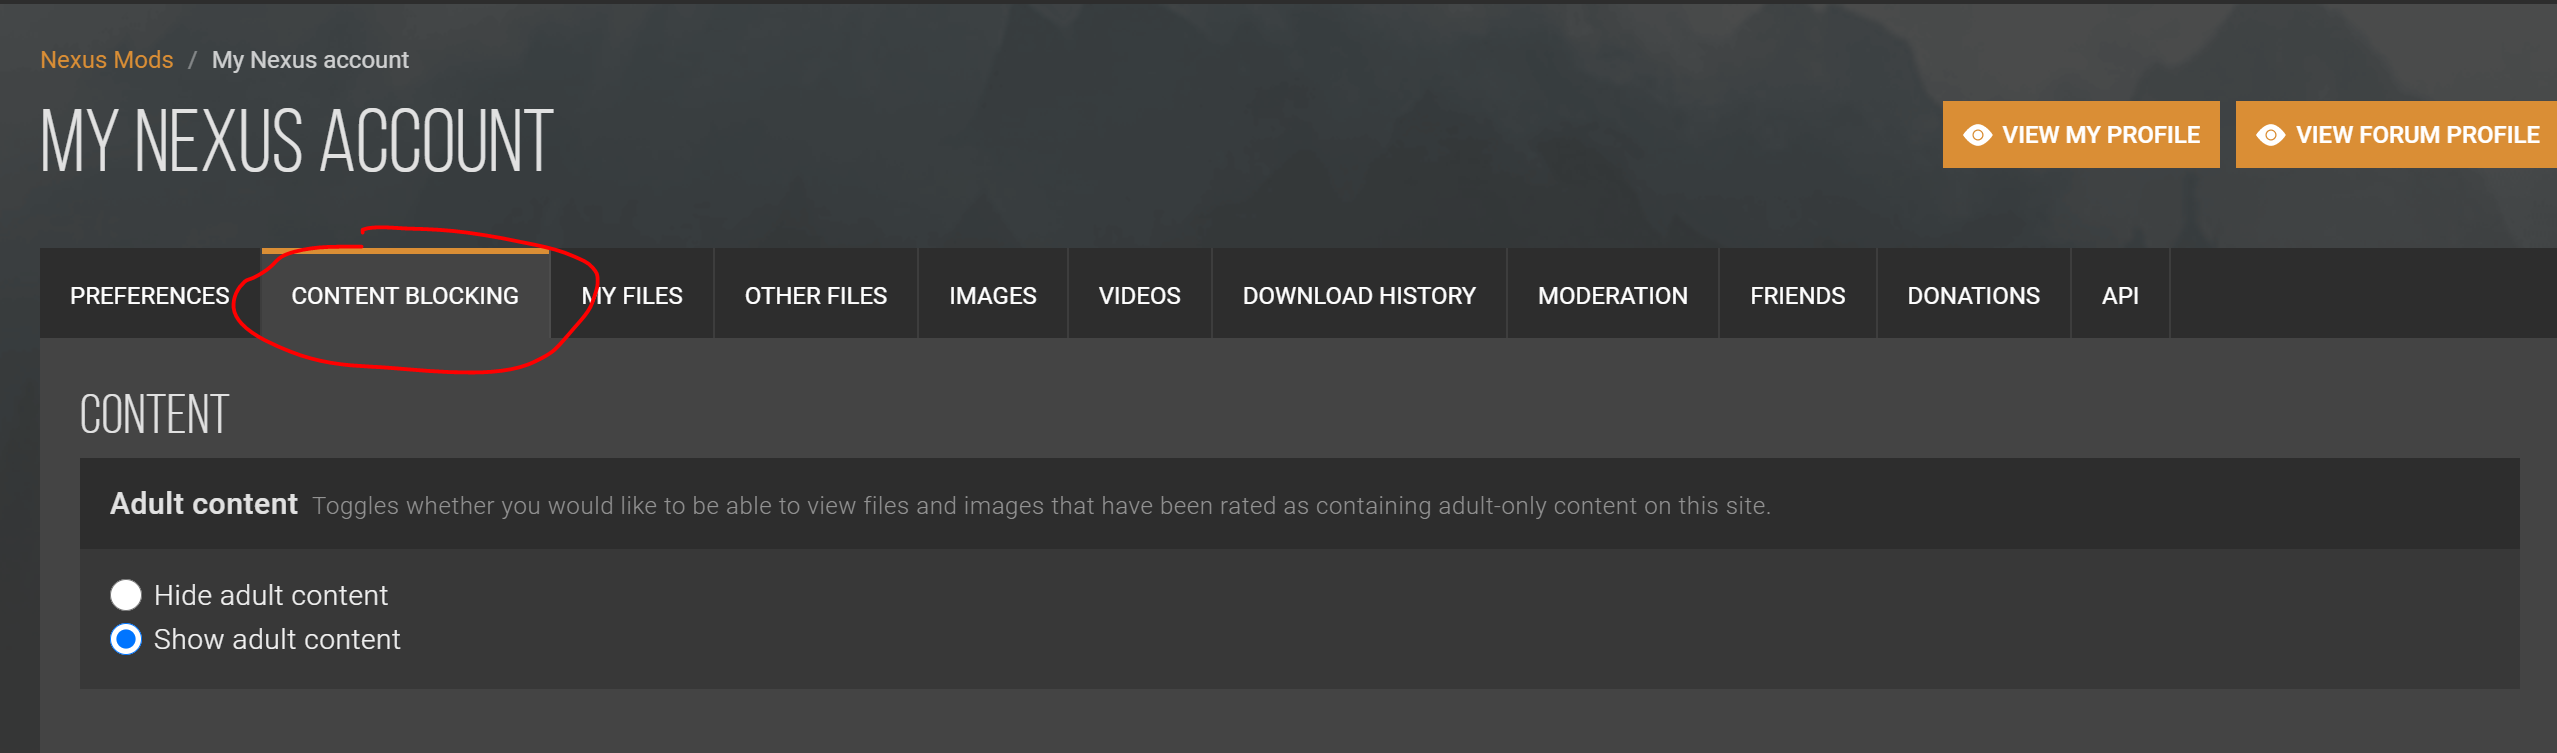2557x753 pixels.
Task: Click the View My Profile button label
Action: click(x=2101, y=135)
